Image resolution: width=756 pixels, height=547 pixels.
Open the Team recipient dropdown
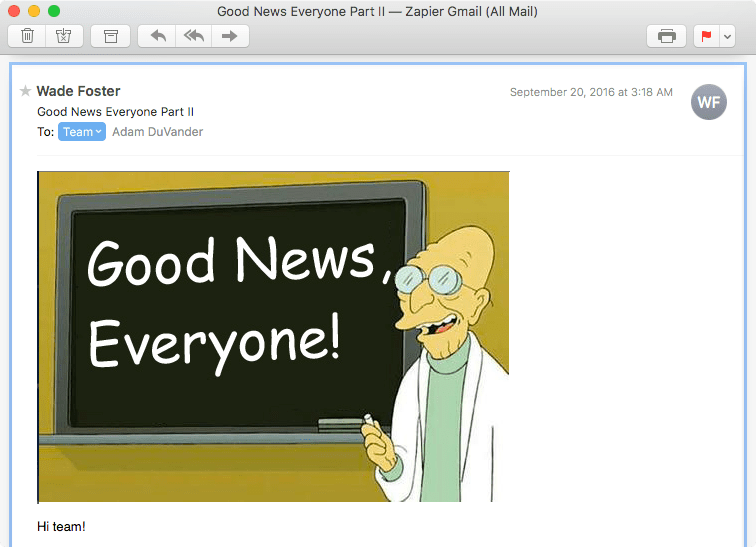tap(82, 132)
